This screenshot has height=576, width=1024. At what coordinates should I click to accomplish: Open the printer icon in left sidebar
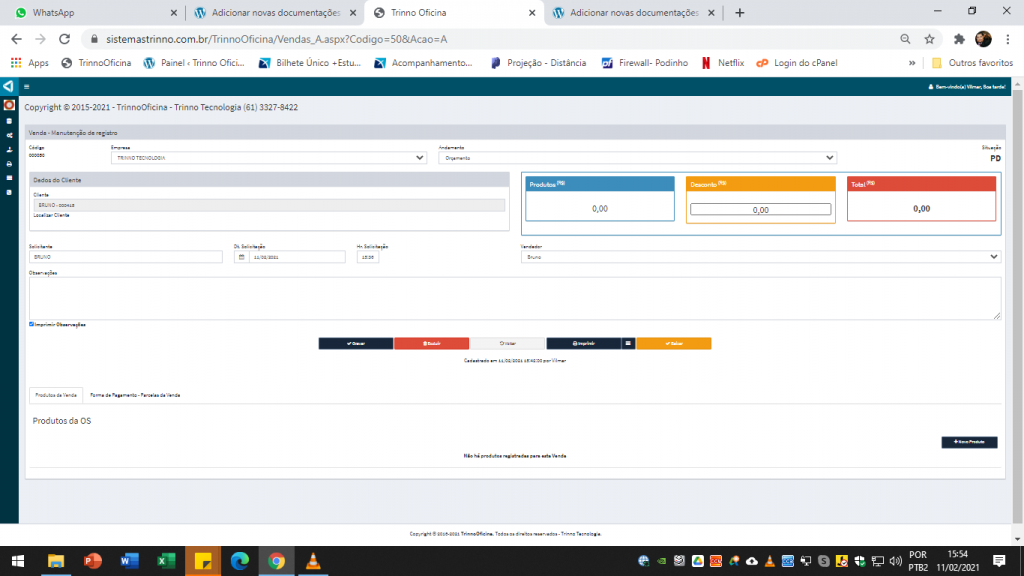click(x=9, y=163)
